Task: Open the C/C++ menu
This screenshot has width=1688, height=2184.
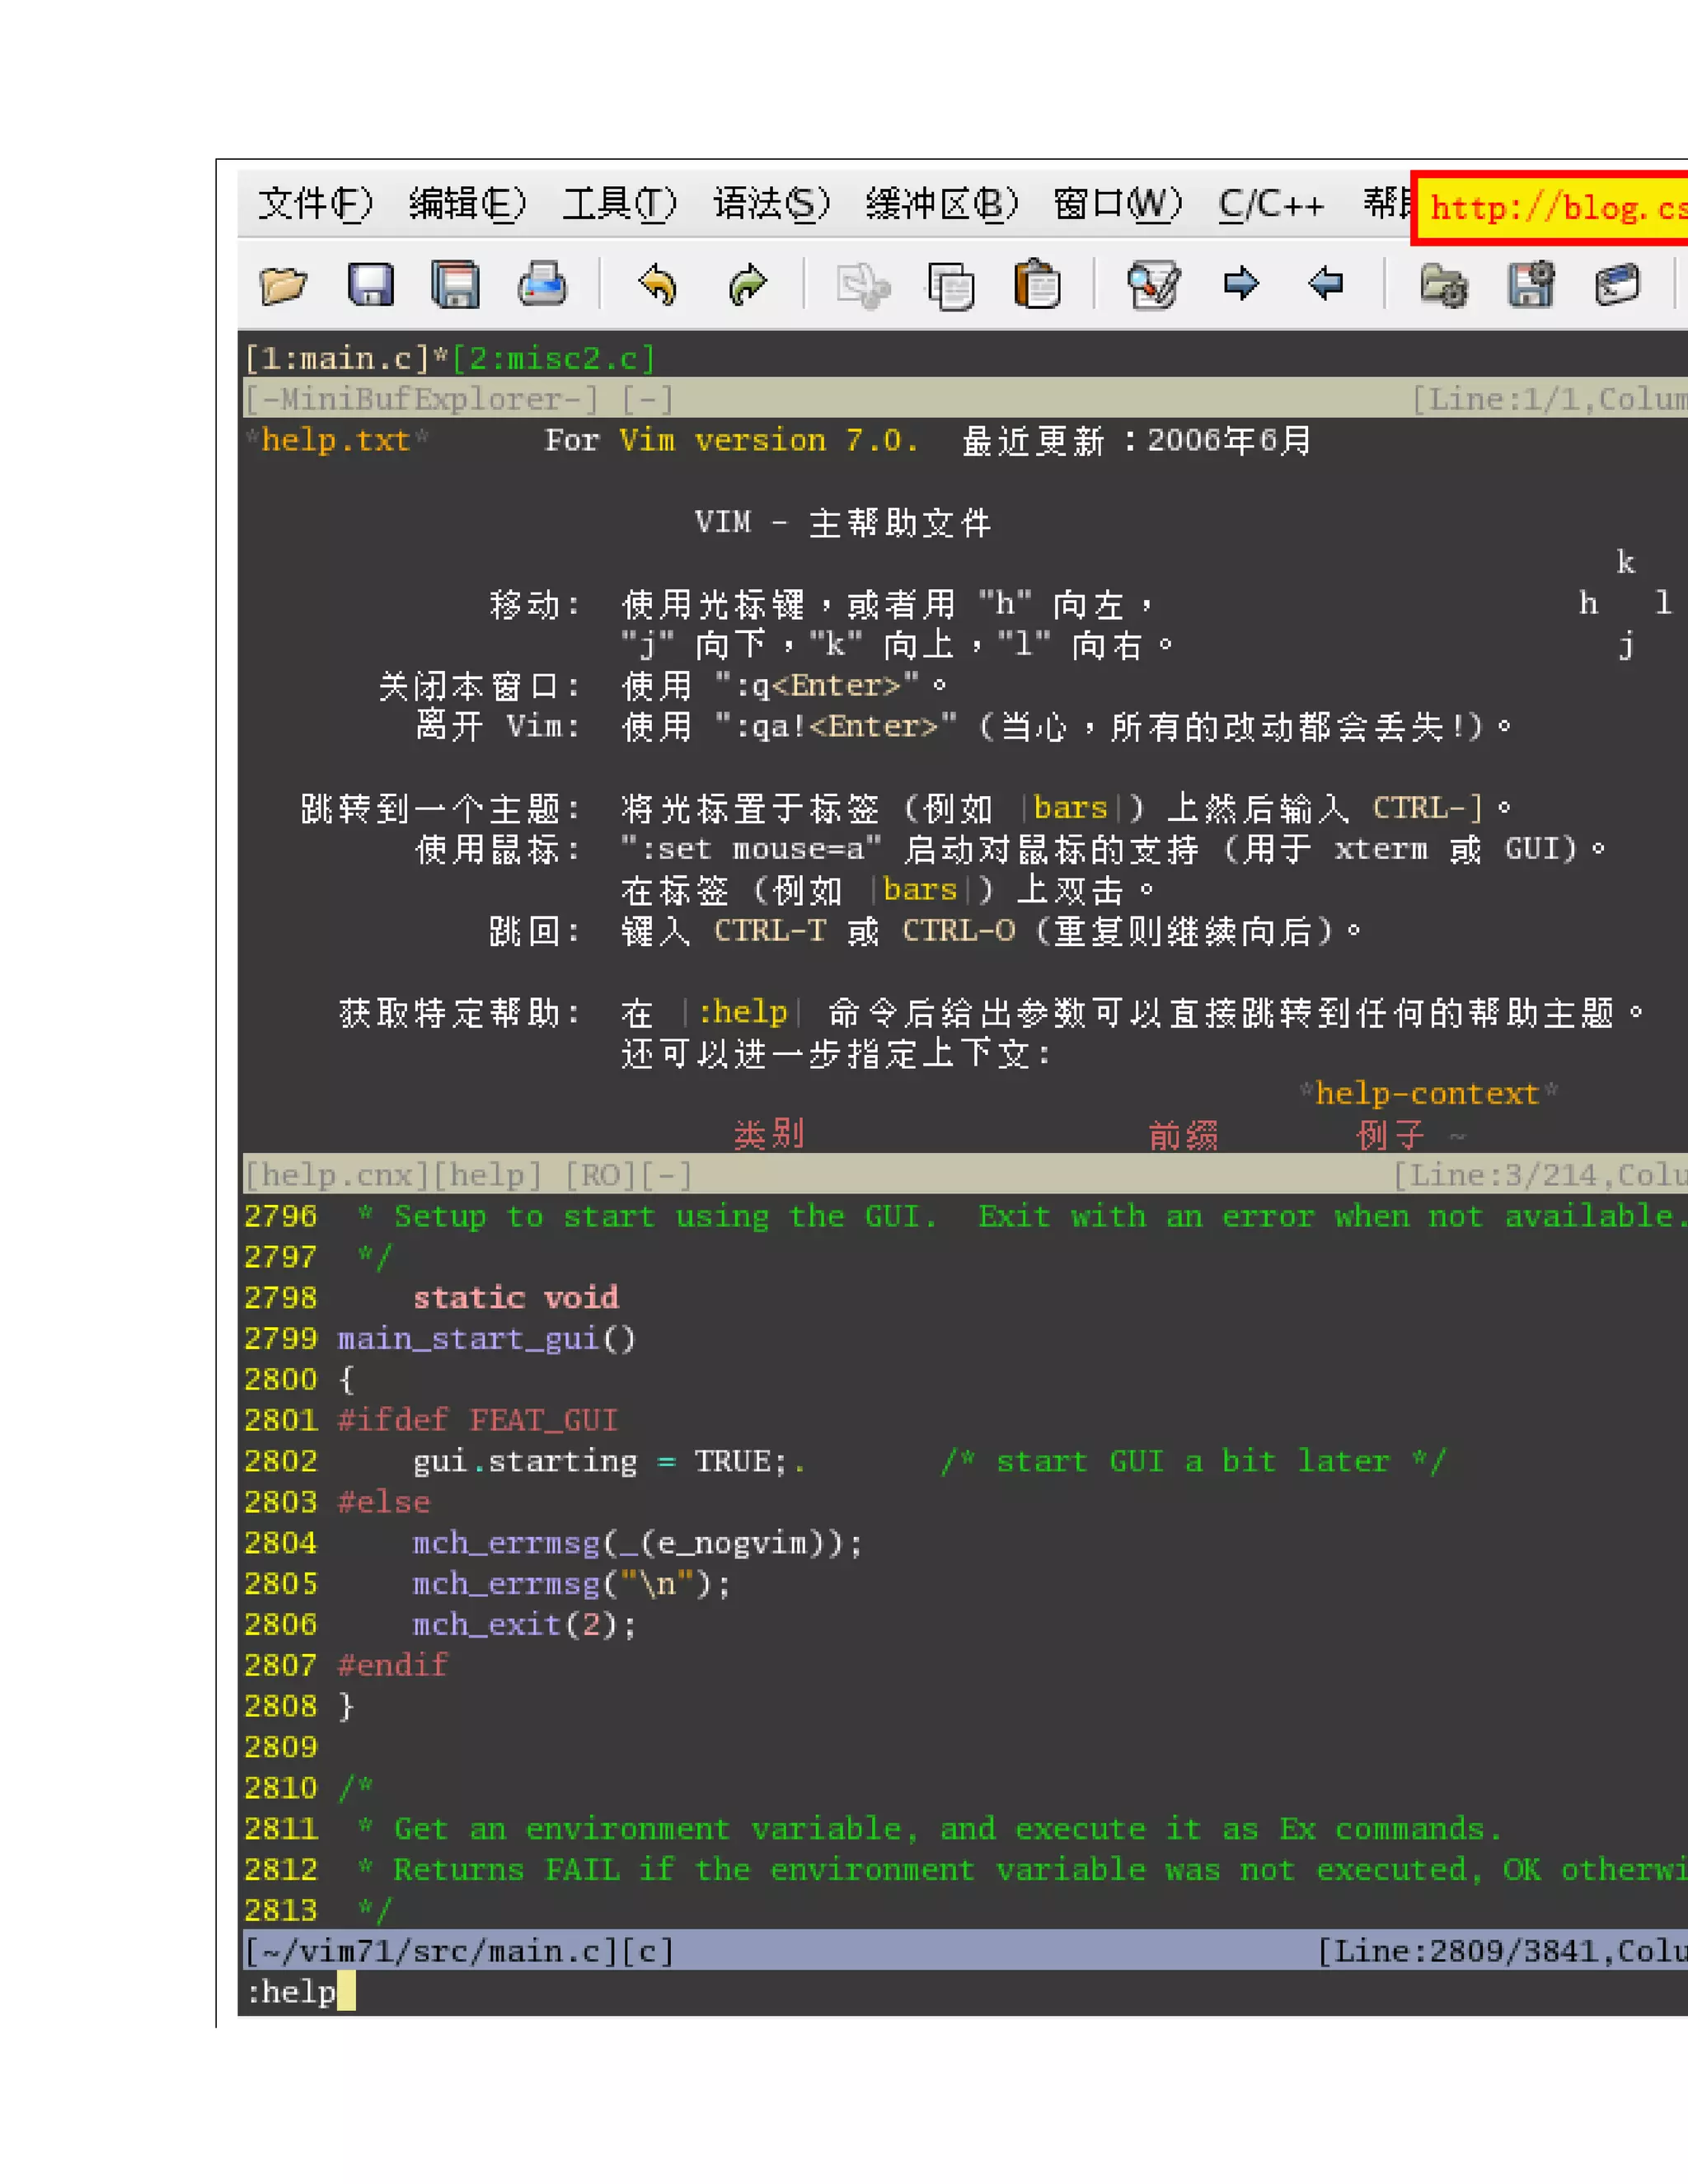Action: coord(1271,204)
